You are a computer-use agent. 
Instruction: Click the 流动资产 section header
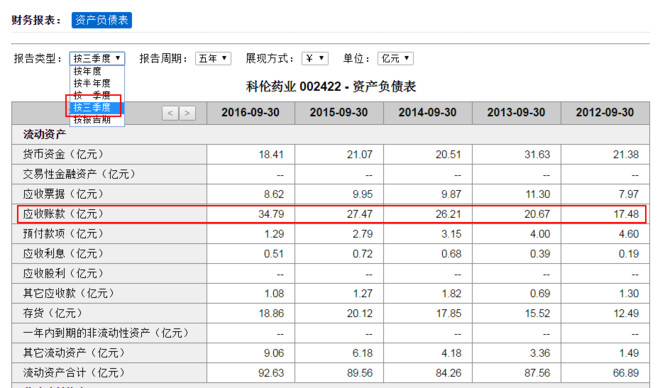44,134
